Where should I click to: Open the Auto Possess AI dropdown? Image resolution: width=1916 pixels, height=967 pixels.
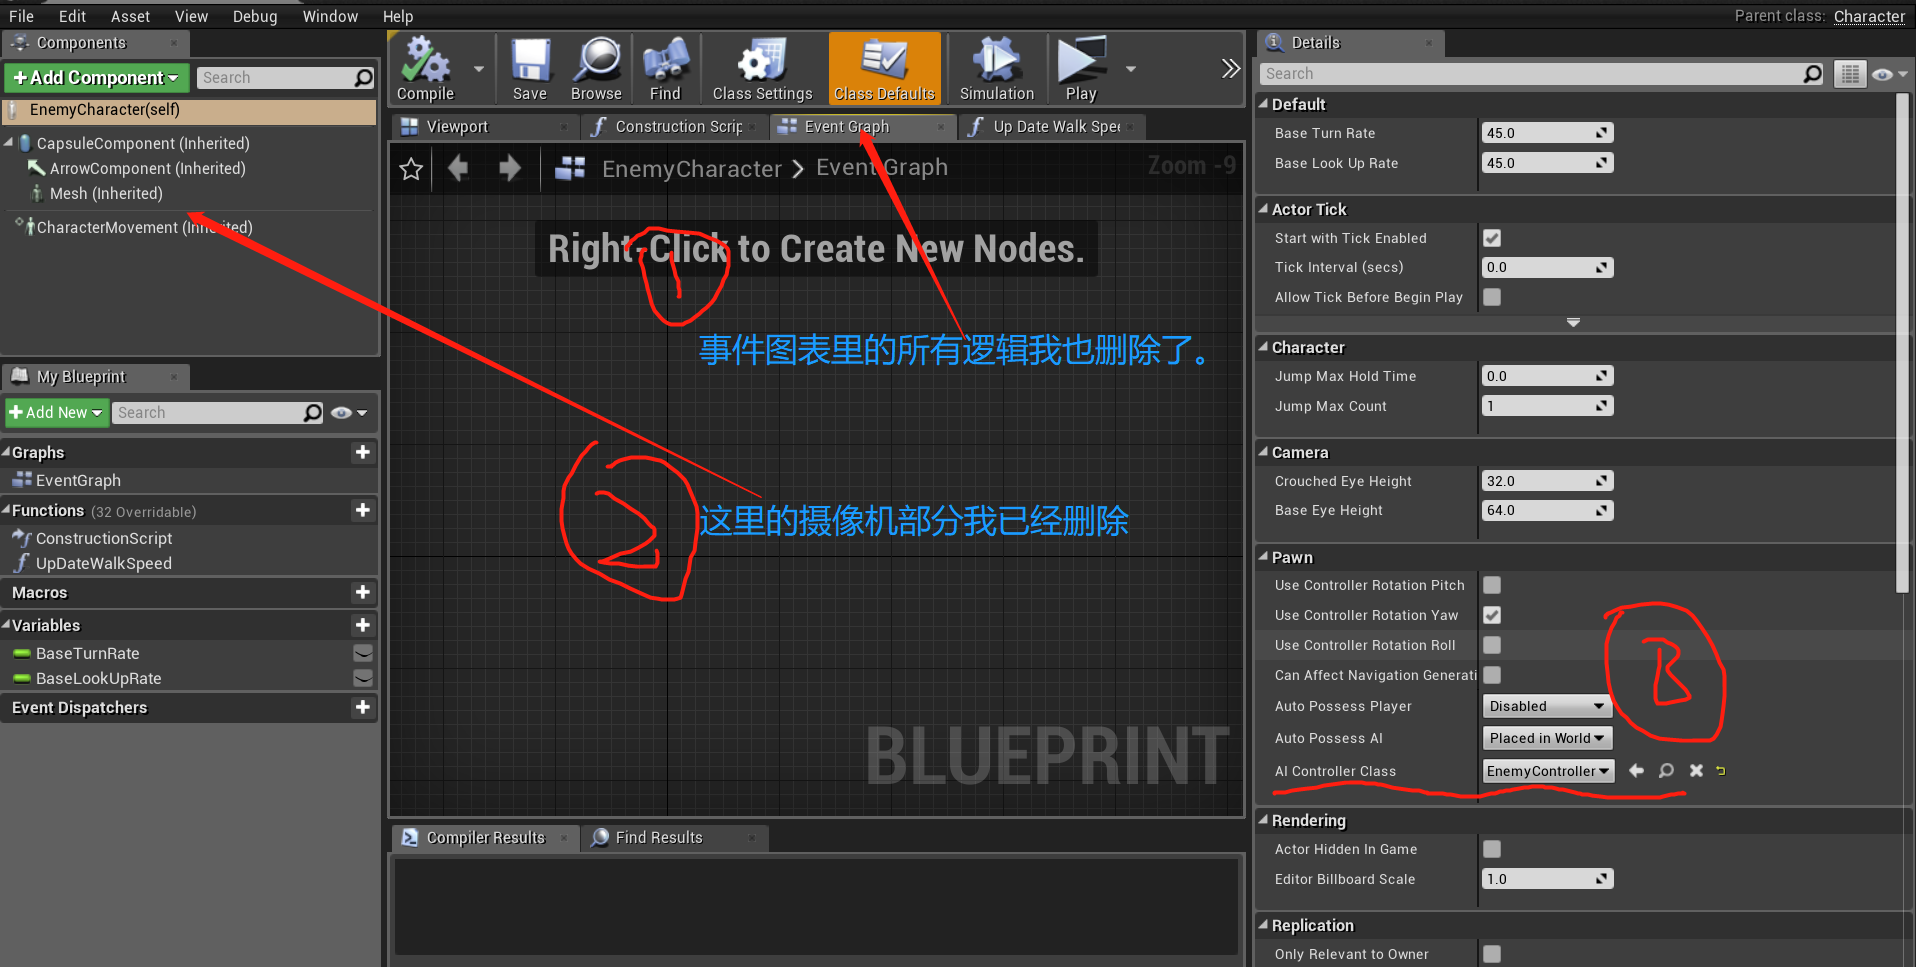(x=1546, y=738)
